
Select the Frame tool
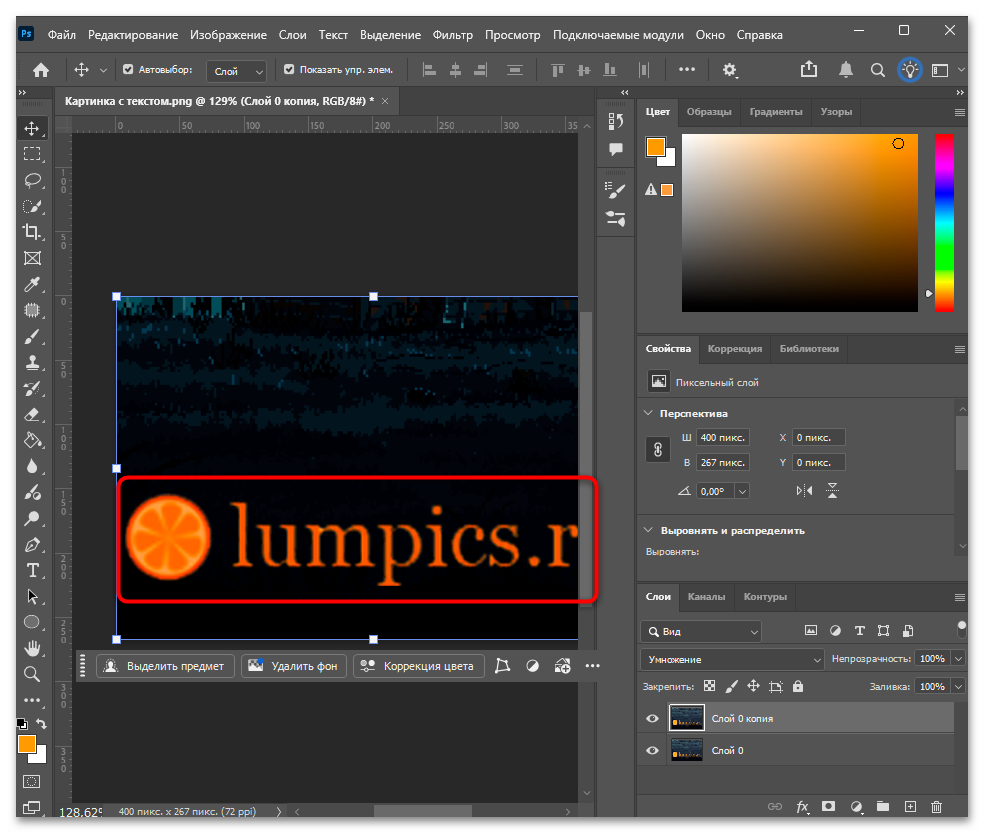coord(32,259)
